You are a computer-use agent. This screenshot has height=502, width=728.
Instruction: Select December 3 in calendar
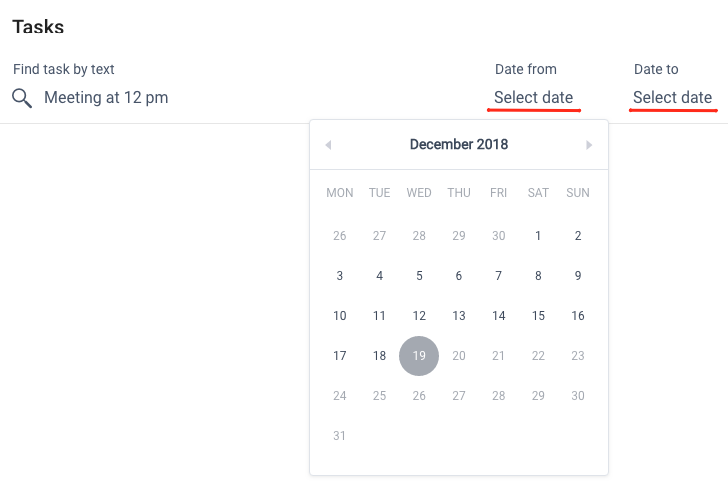tap(339, 276)
